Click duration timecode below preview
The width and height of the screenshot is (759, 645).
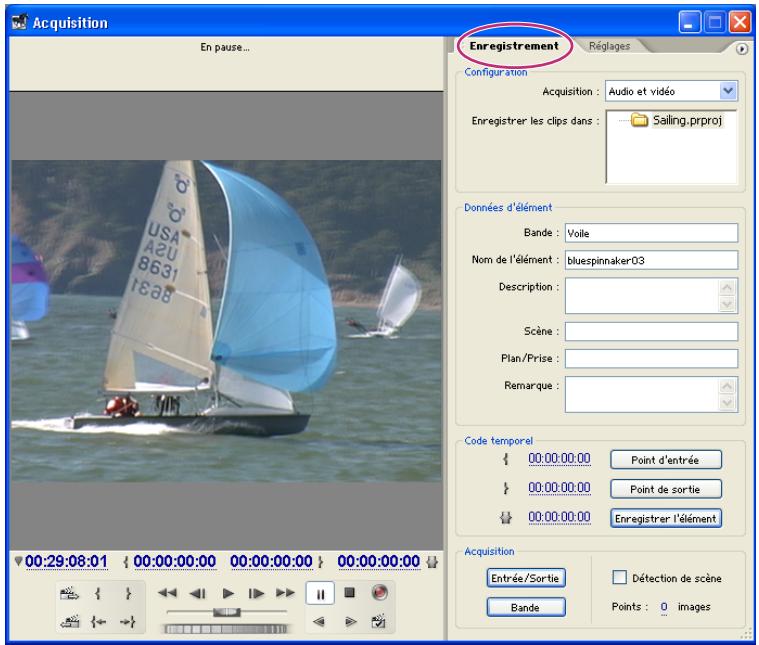point(379,562)
